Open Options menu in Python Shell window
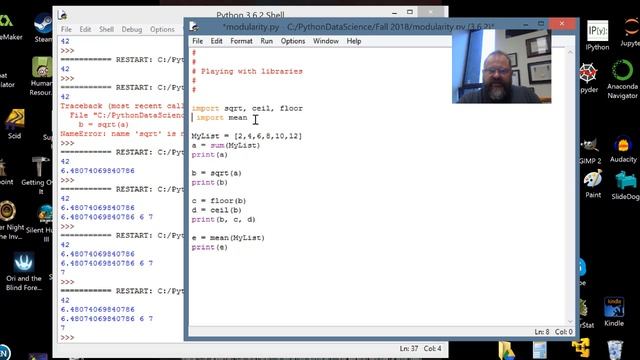 (x=162, y=29)
